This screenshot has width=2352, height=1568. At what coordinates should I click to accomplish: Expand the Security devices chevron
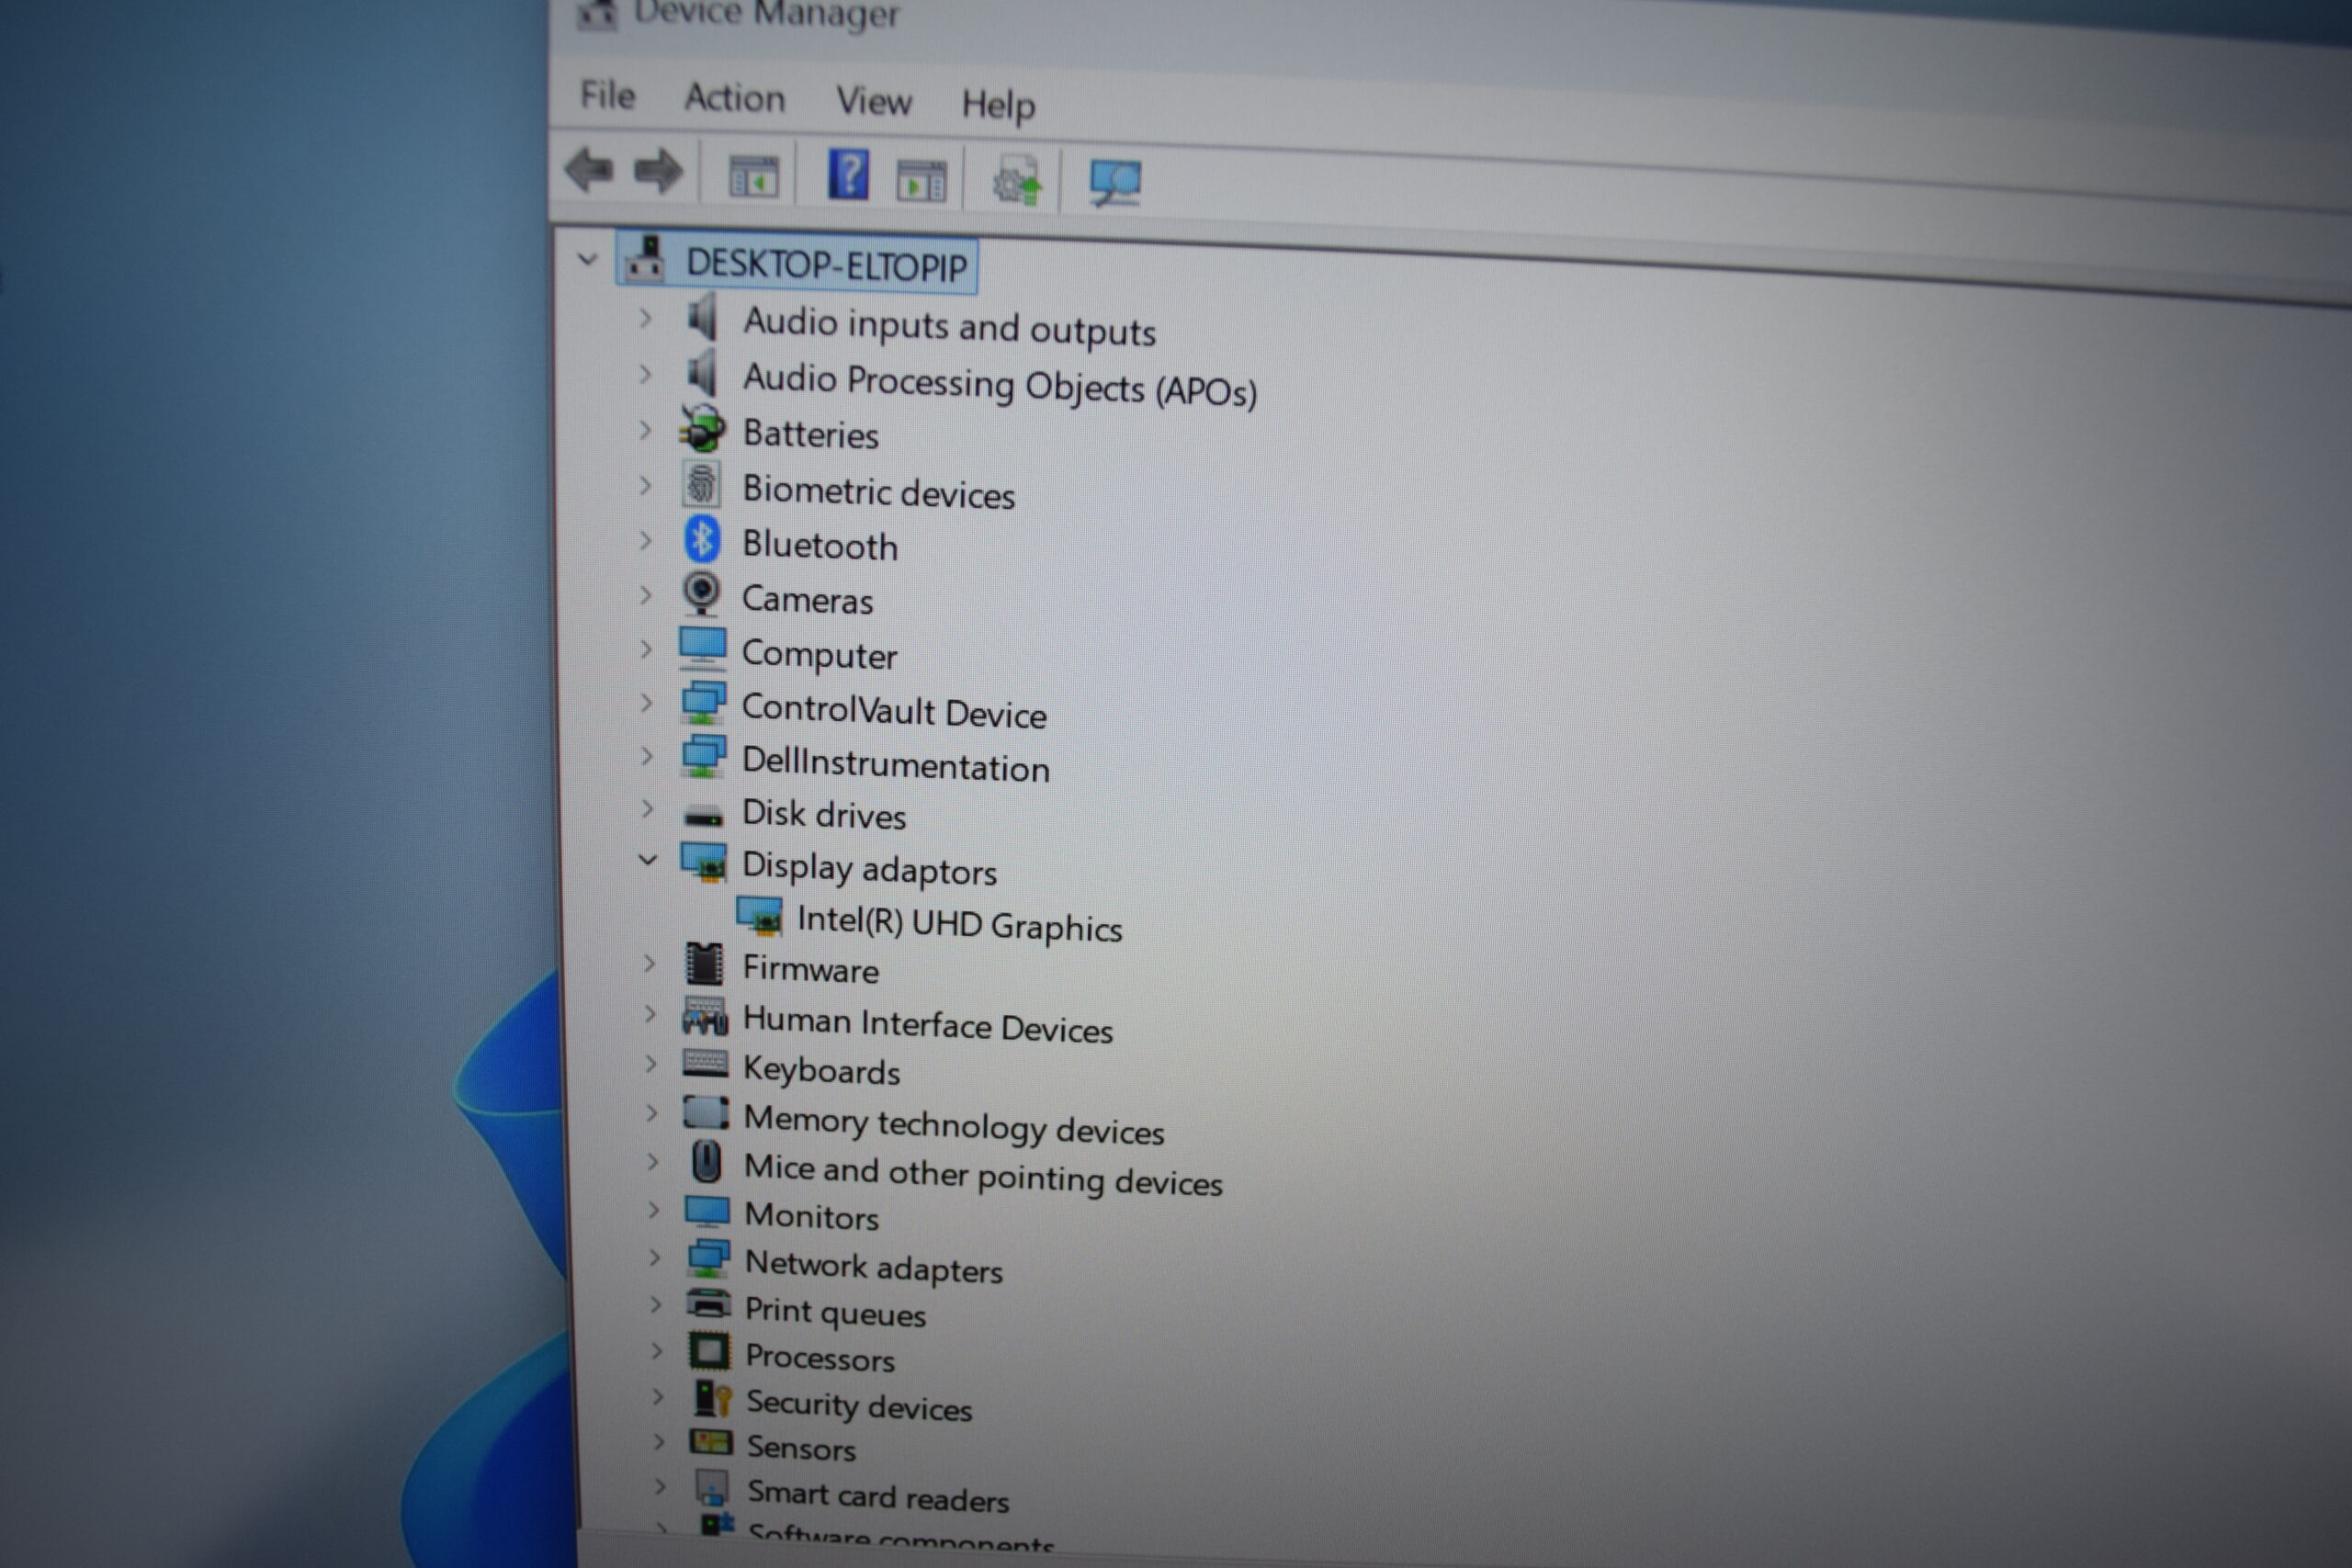click(x=658, y=1396)
